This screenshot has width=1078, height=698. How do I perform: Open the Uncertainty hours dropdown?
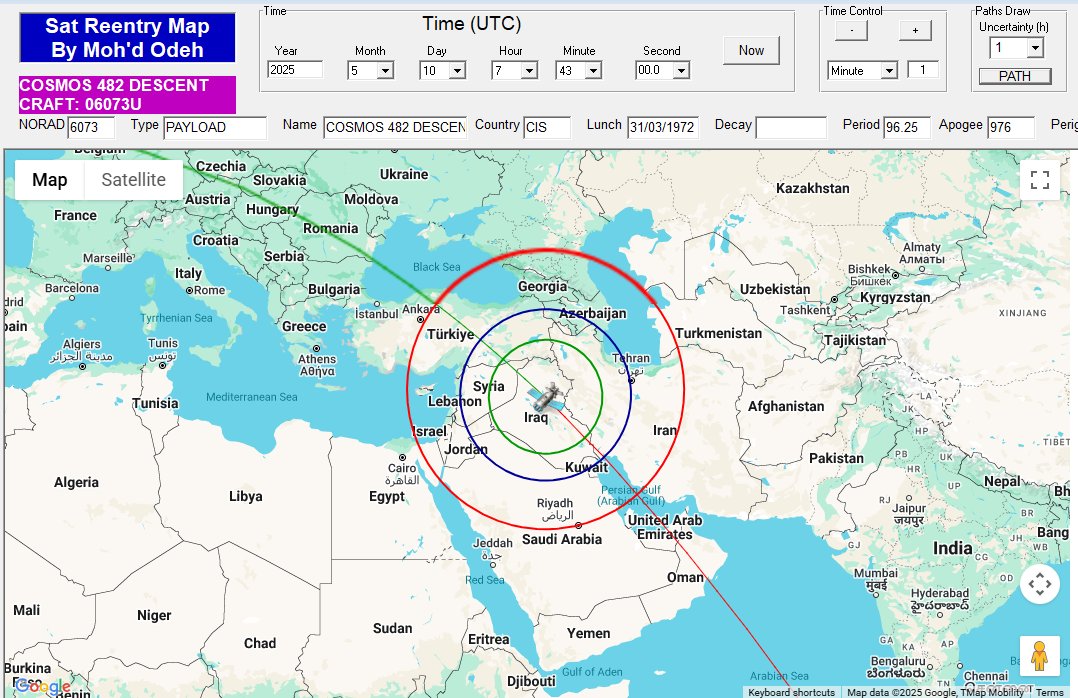click(1034, 48)
